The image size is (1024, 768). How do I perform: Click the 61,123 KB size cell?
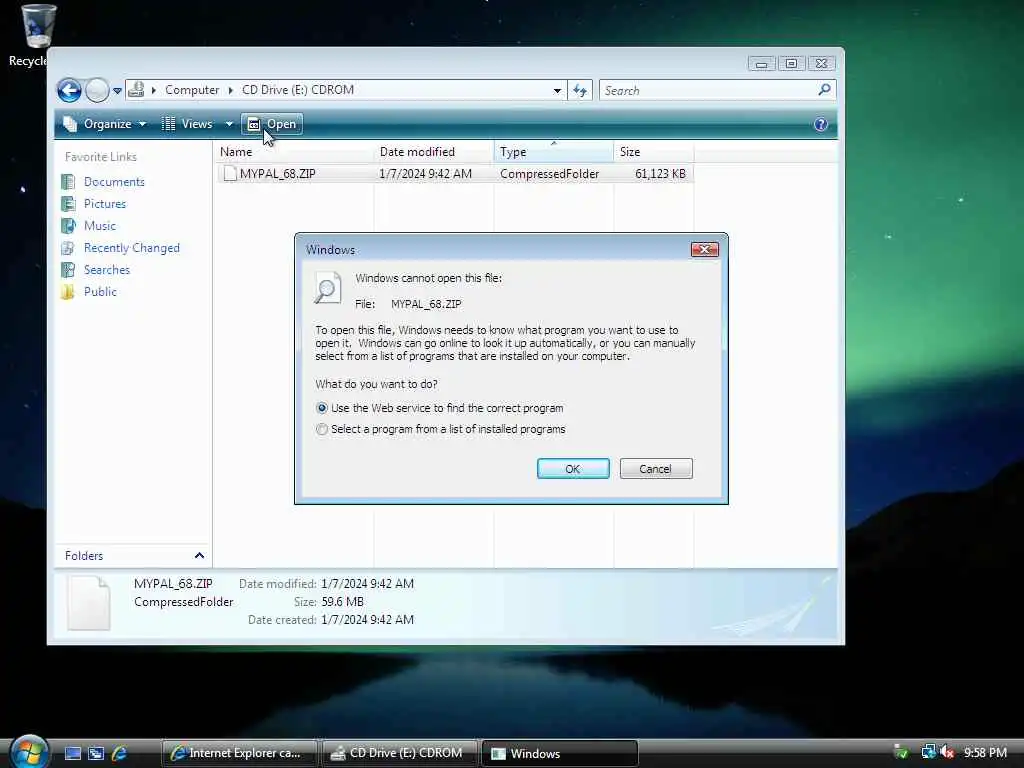[x=660, y=174]
